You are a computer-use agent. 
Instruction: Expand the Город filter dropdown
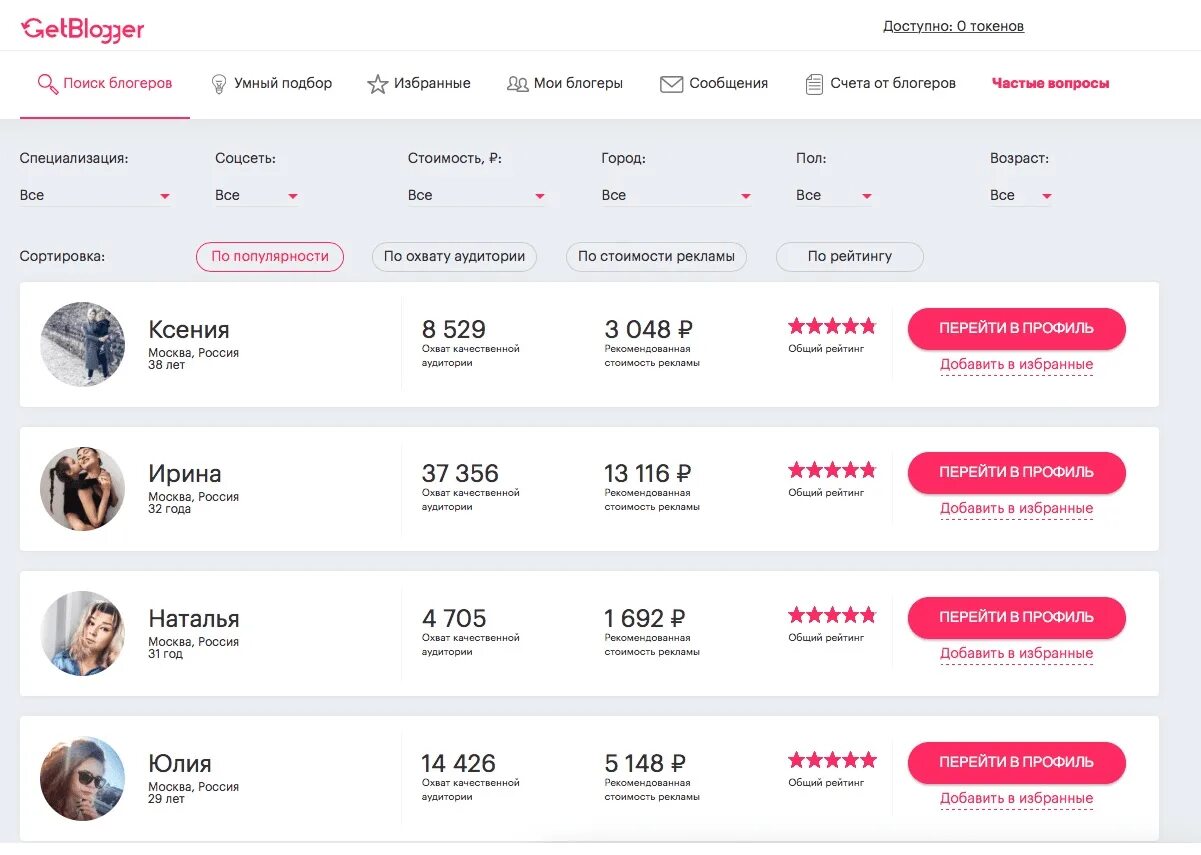click(676, 196)
